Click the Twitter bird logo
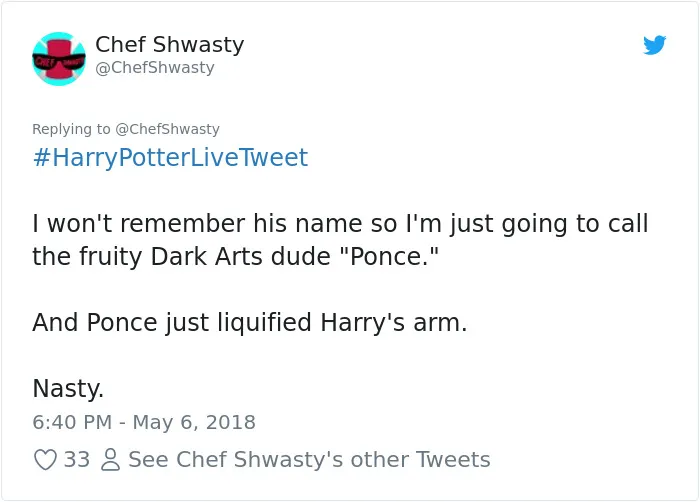This screenshot has width=700, height=502. point(654,45)
